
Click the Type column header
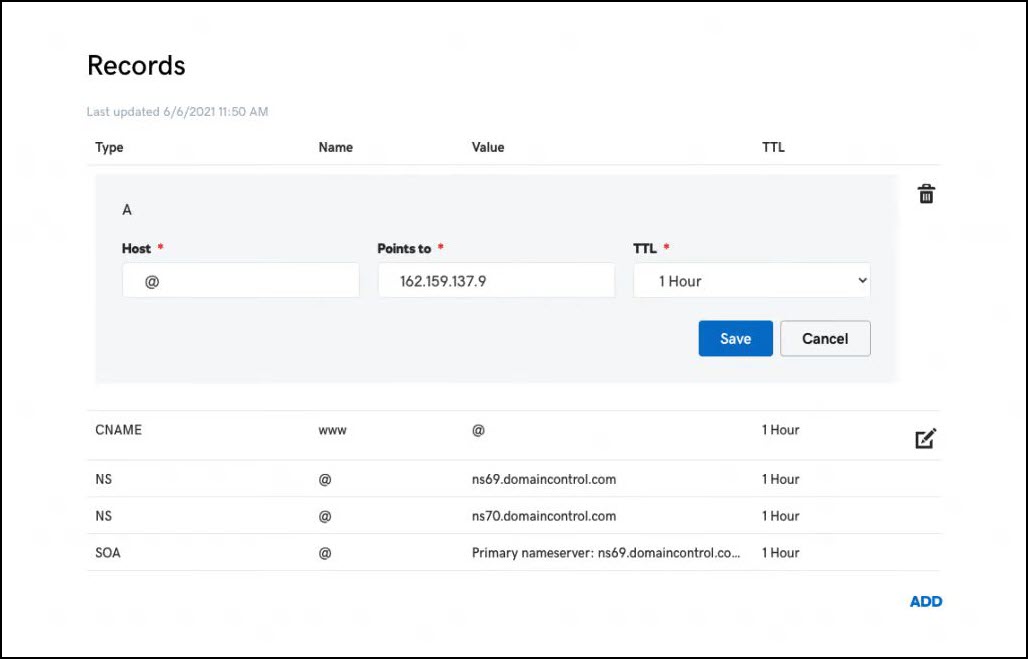point(109,147)
